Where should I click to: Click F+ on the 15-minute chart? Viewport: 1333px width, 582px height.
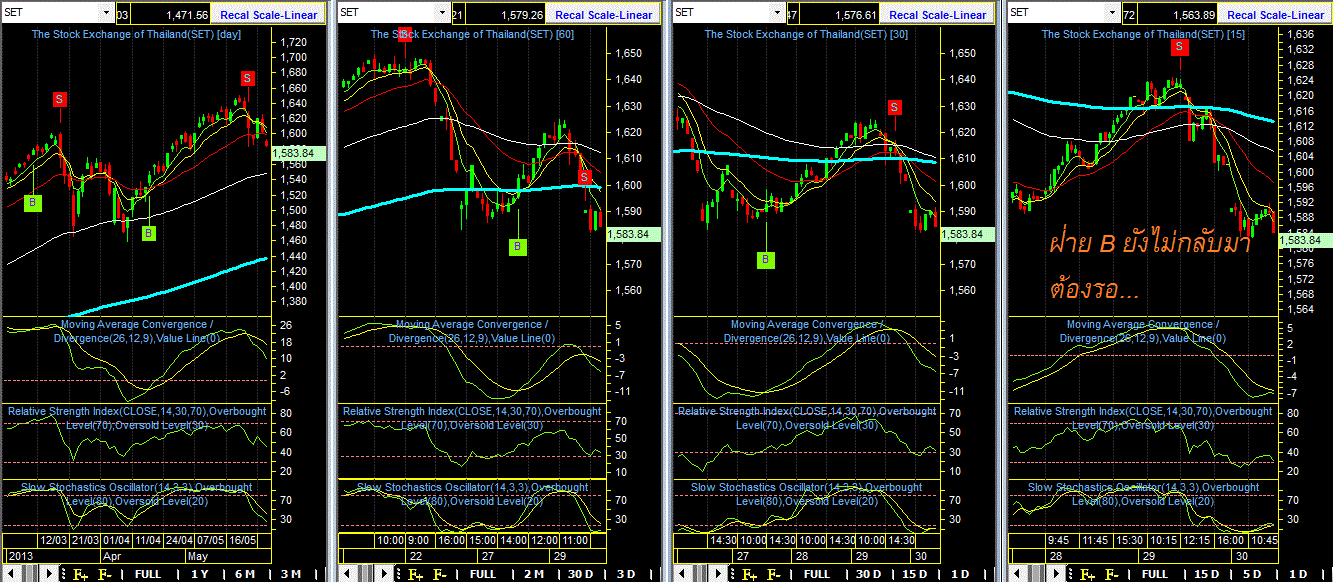tap(1088, 574)
